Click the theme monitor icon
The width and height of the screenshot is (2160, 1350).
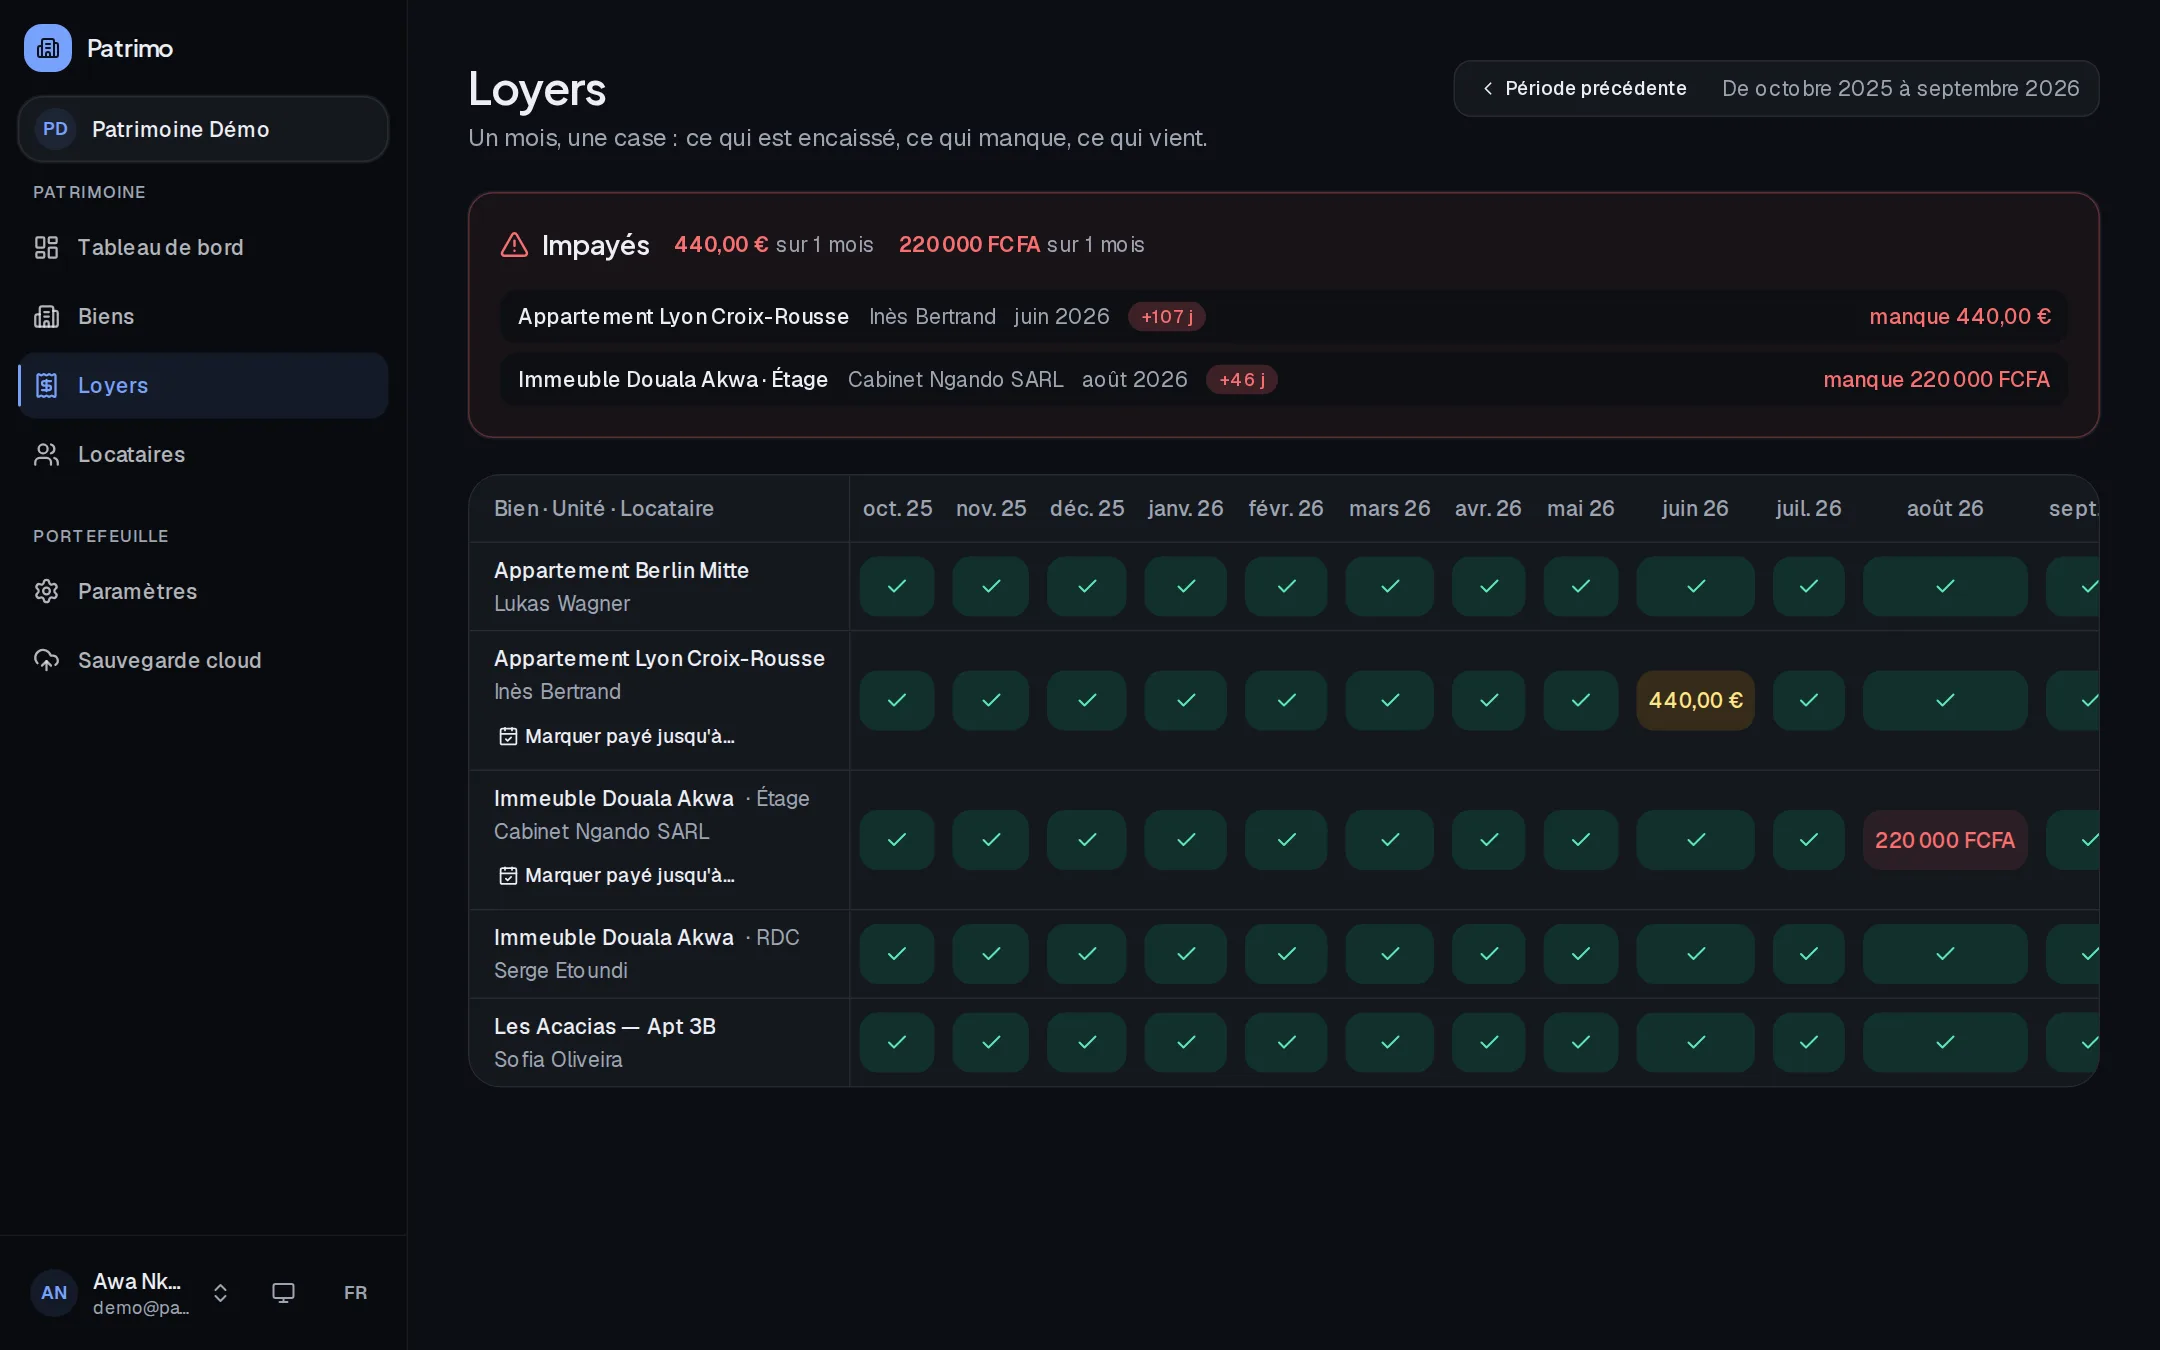click(x=283, y=1292)
